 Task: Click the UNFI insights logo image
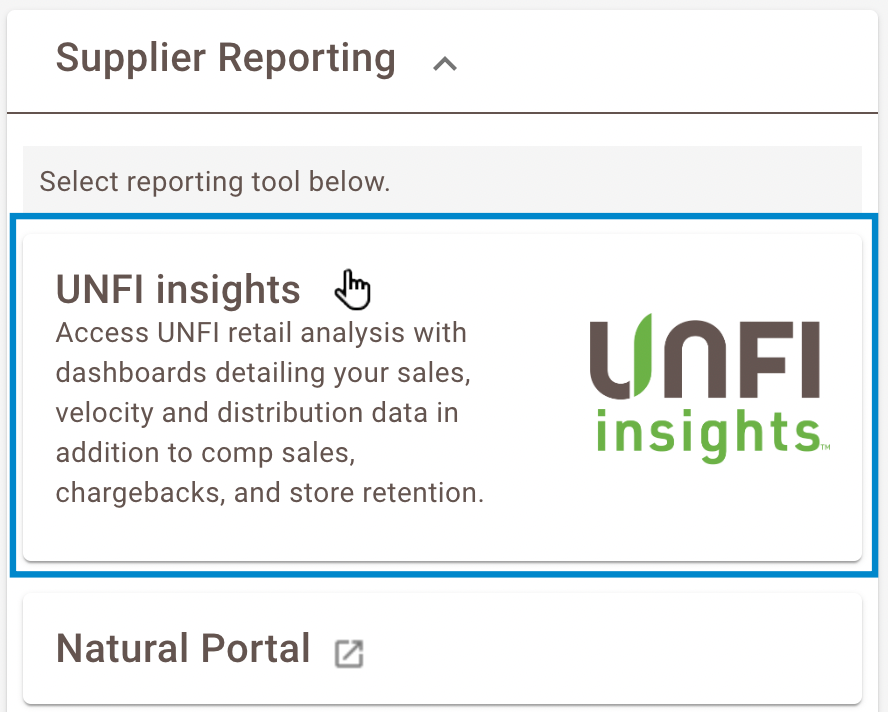point(705,388)
